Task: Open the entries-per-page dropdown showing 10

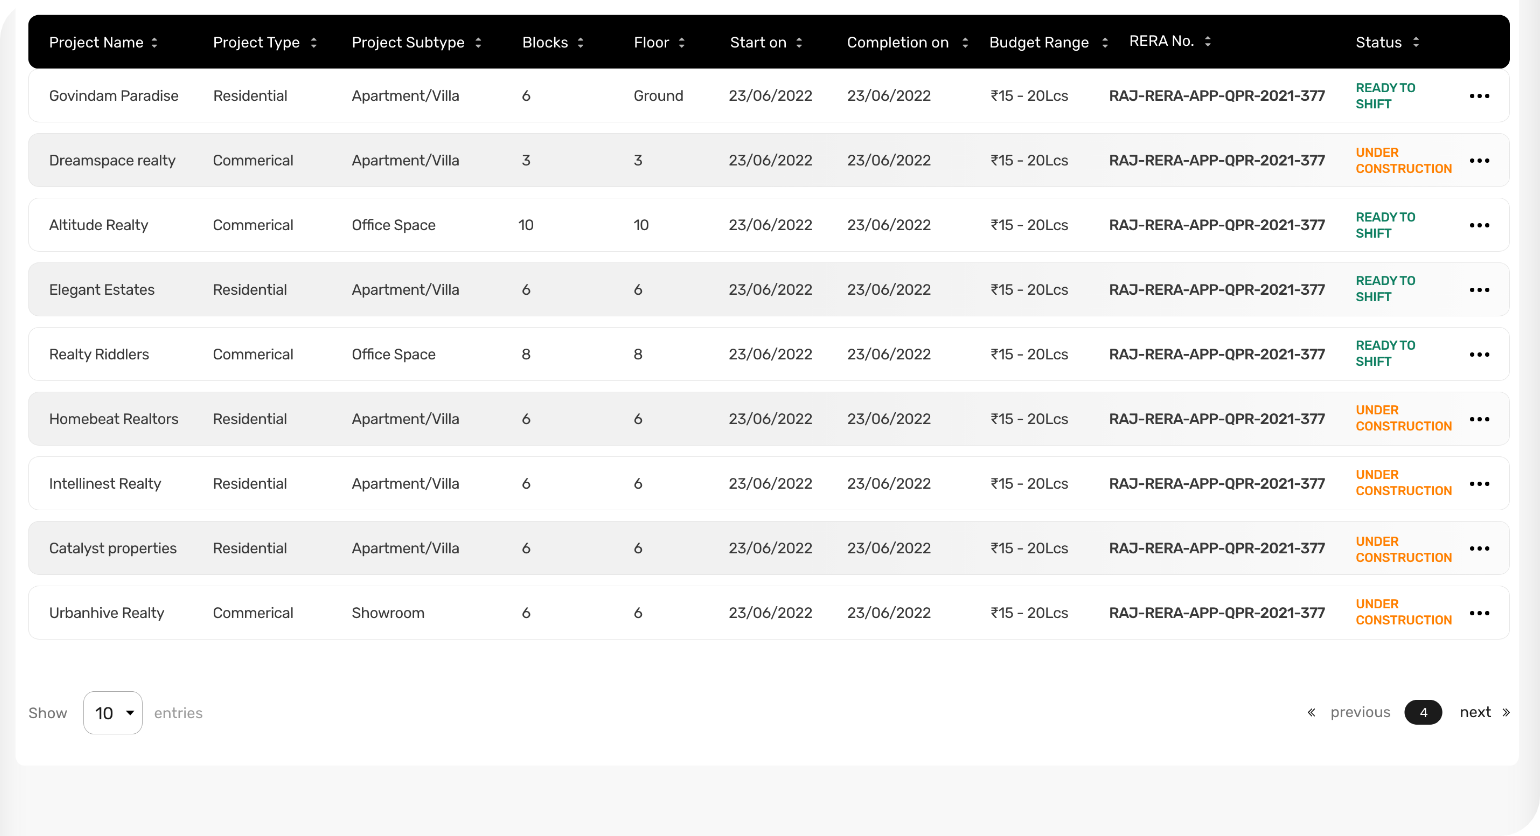Action: pyautogui.click(x=113, y=713)
